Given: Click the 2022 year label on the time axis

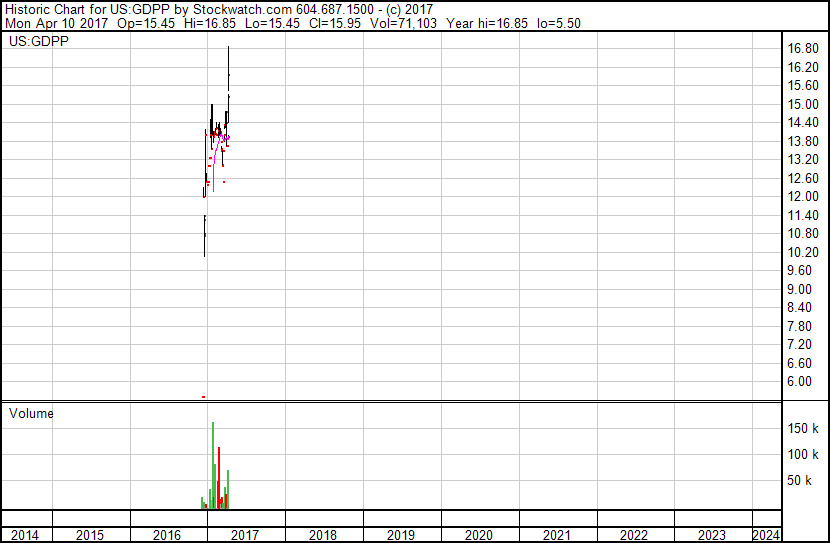Looking at the screenshot, I should click(634, 535).
